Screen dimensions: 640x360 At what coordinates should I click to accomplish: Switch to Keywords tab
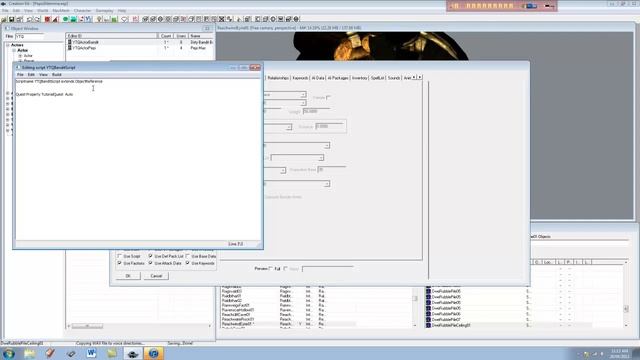300,78
